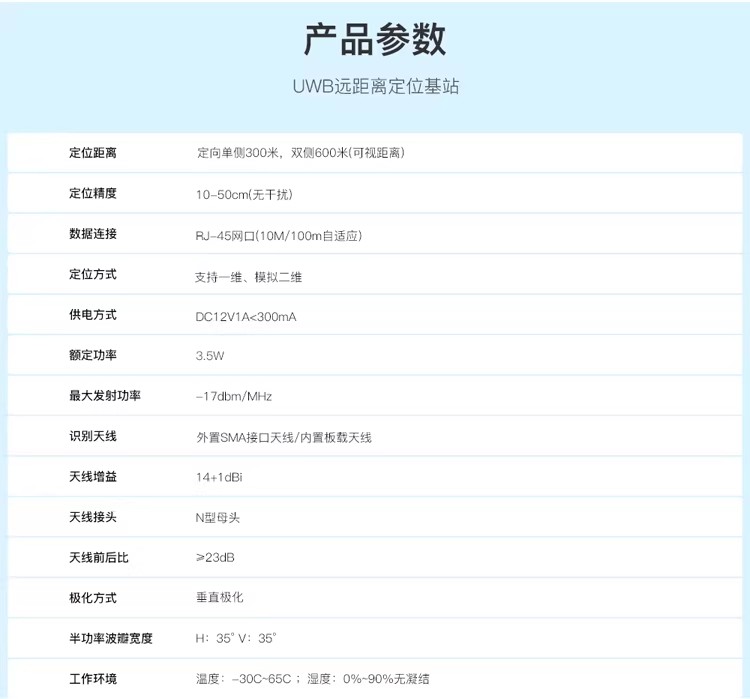Image resolution: width=750 pixels, height=699 pixels.
Task: Click the 垂直极化 polarization value
Action: click(x=219, y=598)
